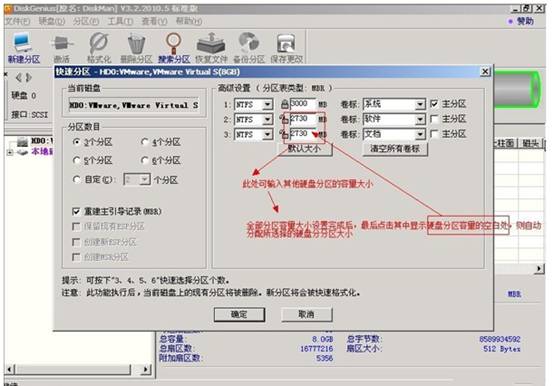Open the 查看(V) menu
The width and height of the screenshot is (554, 386).
pos(154,21)
